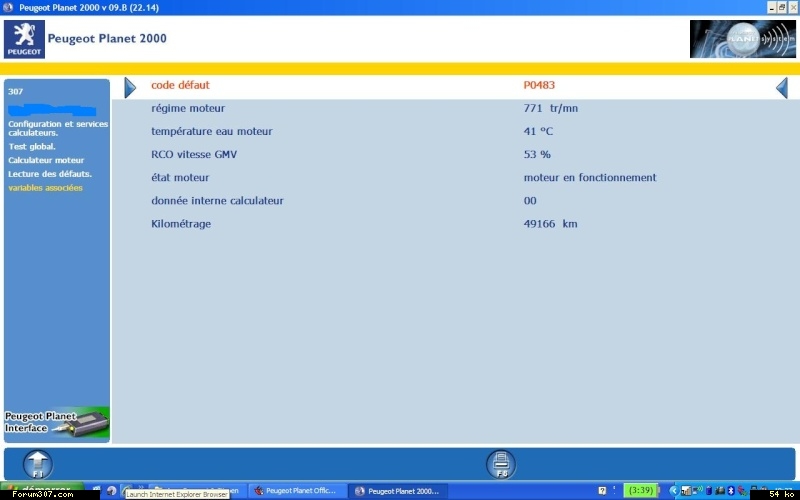Screen dimensions: 800x500
Task: Click the left-pointing arrow beside P0483
Action: pyautogui.click(x=782, y=87)
